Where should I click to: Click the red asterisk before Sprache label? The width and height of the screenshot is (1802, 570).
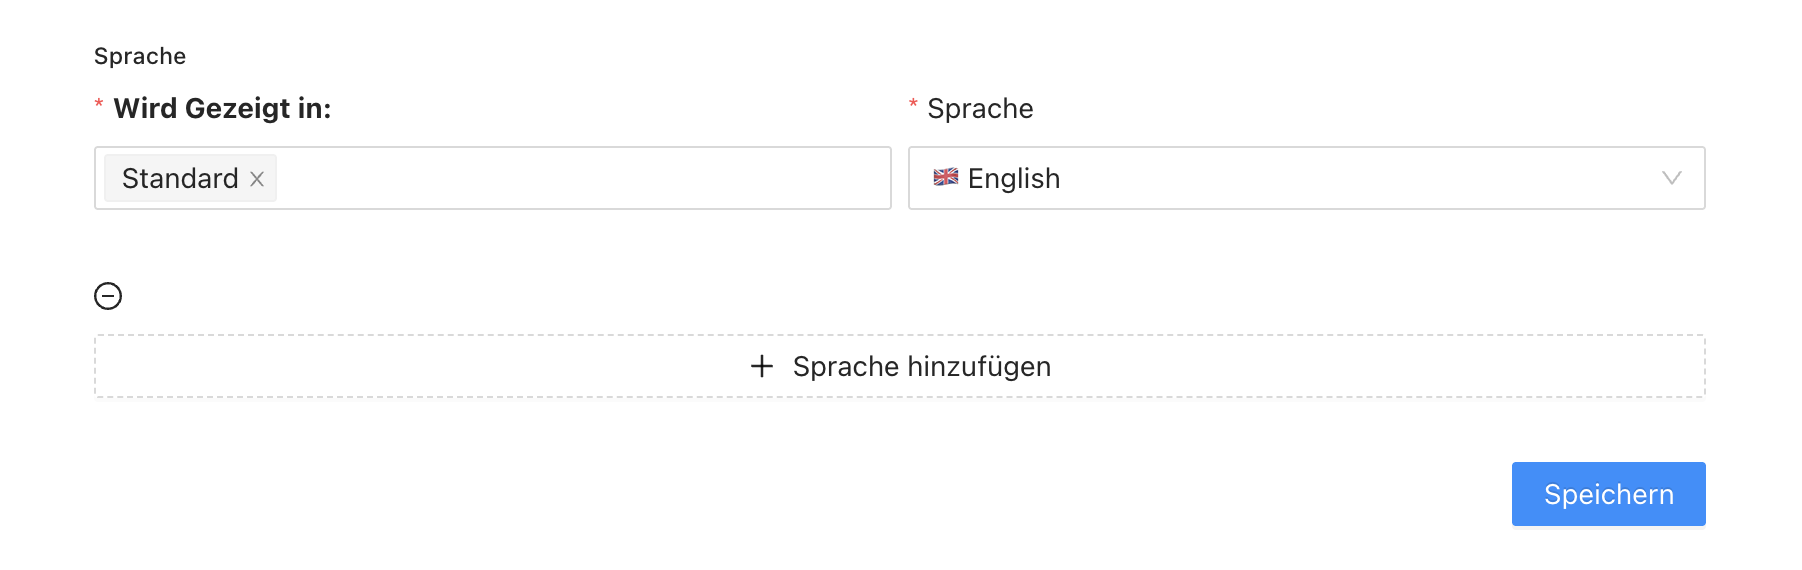tap(913, 105)
